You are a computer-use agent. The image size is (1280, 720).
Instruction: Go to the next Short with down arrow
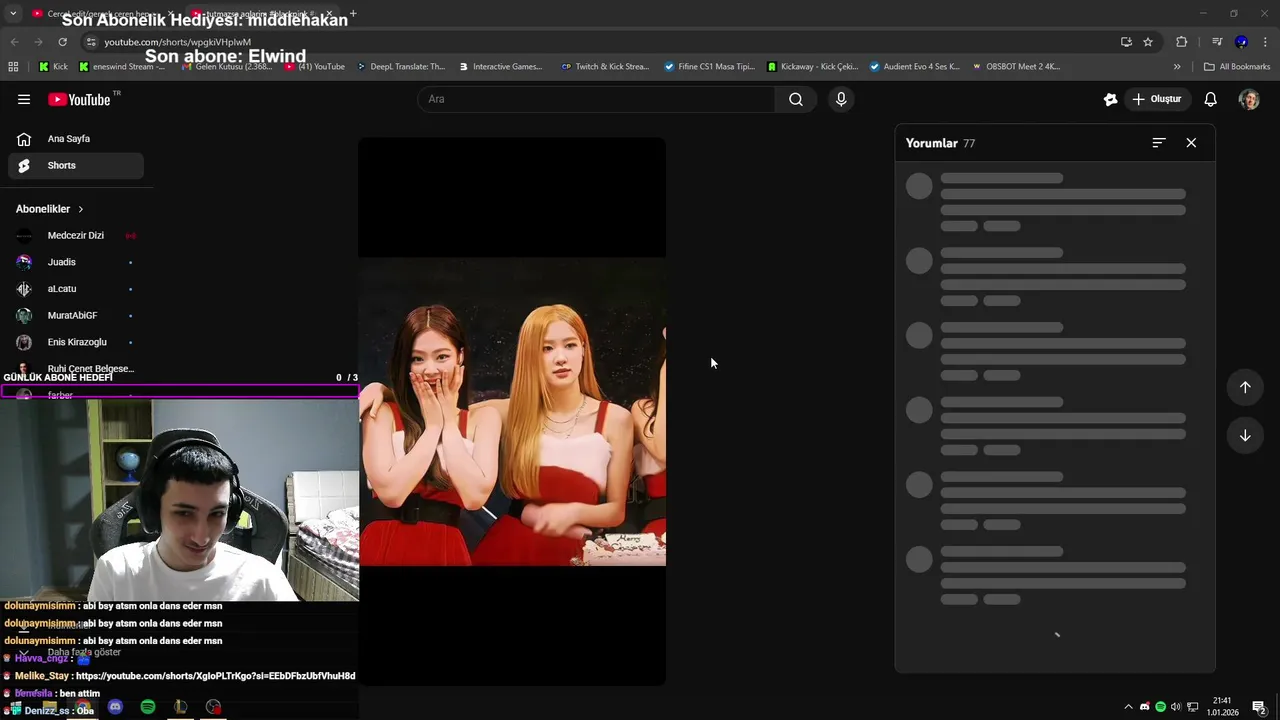tap(1245, 435)
